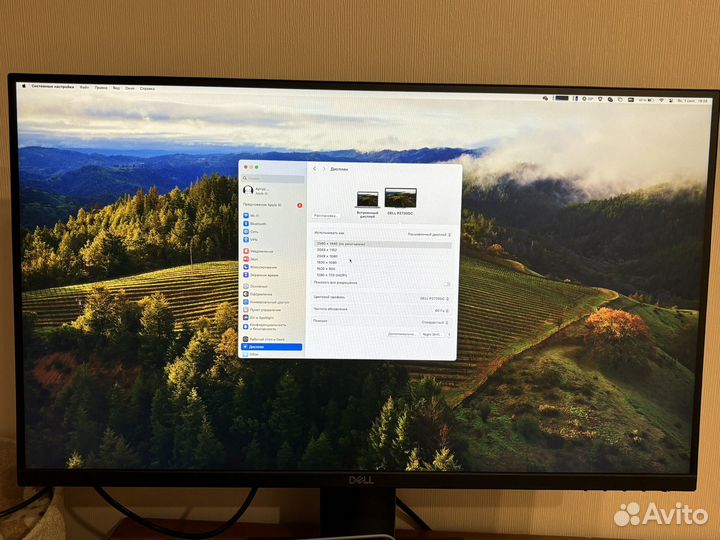Image resolution: width=720 pixels, height=540 pixels.
Task: Select Дисплеи (Displays) sidebar item
Action: click(272, 347)
